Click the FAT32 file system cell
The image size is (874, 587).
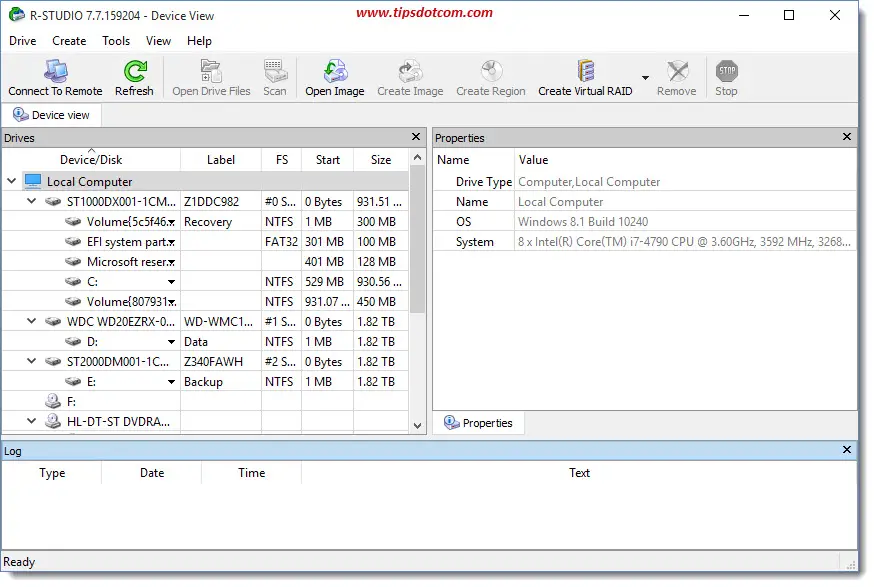click(281, 242)
